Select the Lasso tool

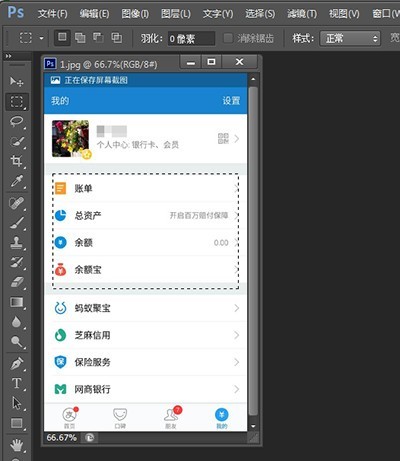point(17,121)
